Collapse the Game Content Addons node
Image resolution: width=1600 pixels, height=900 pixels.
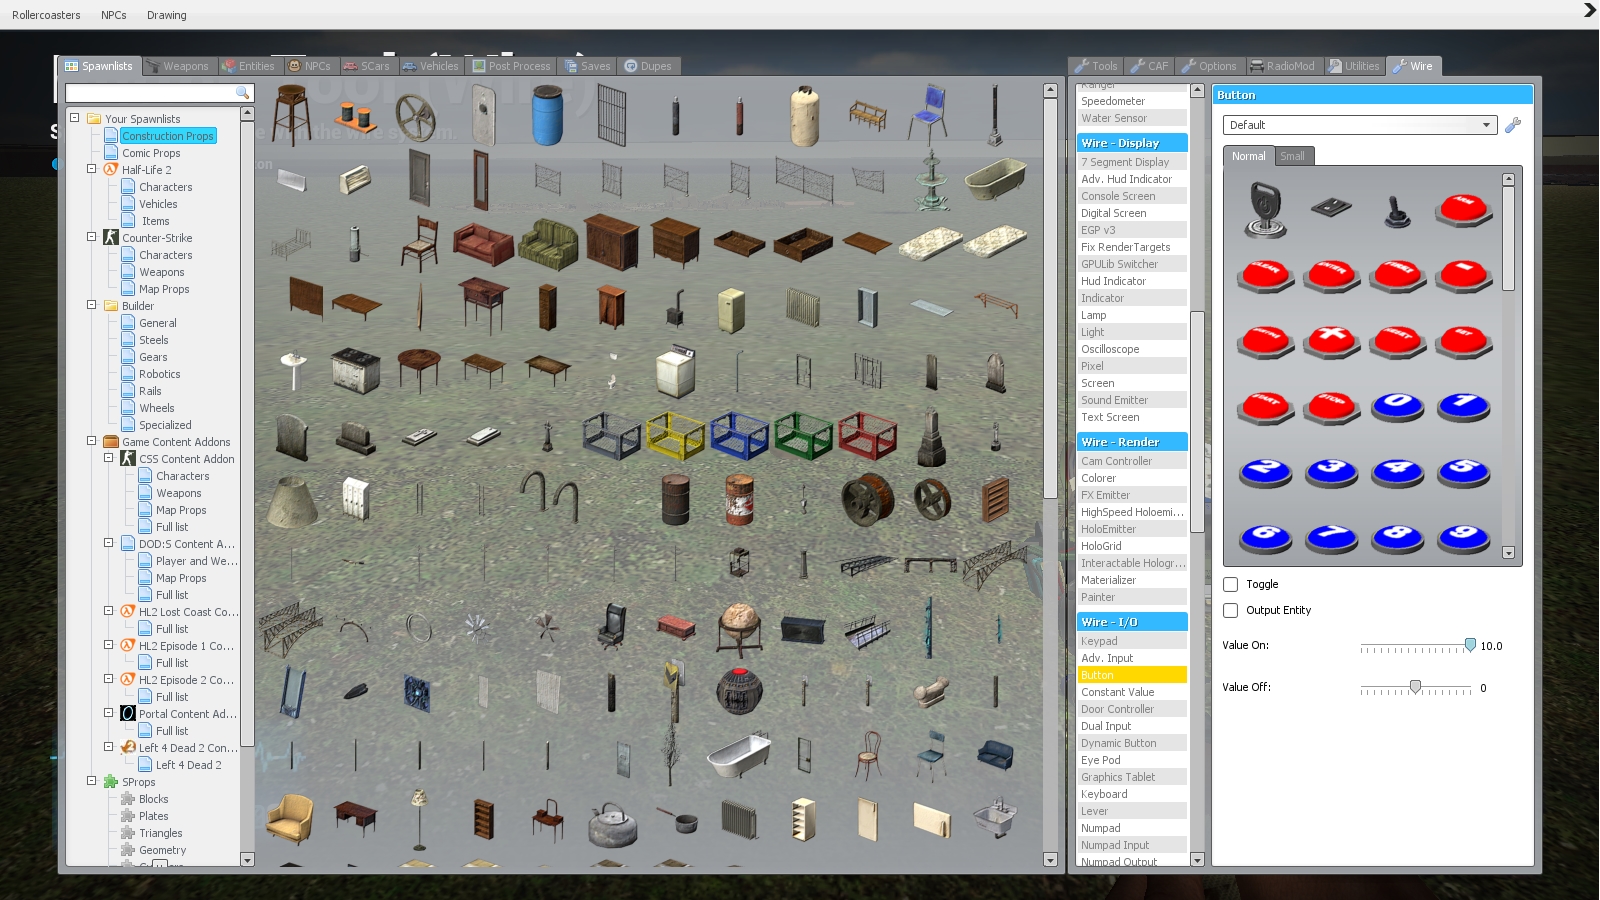[x=92, y=441]
